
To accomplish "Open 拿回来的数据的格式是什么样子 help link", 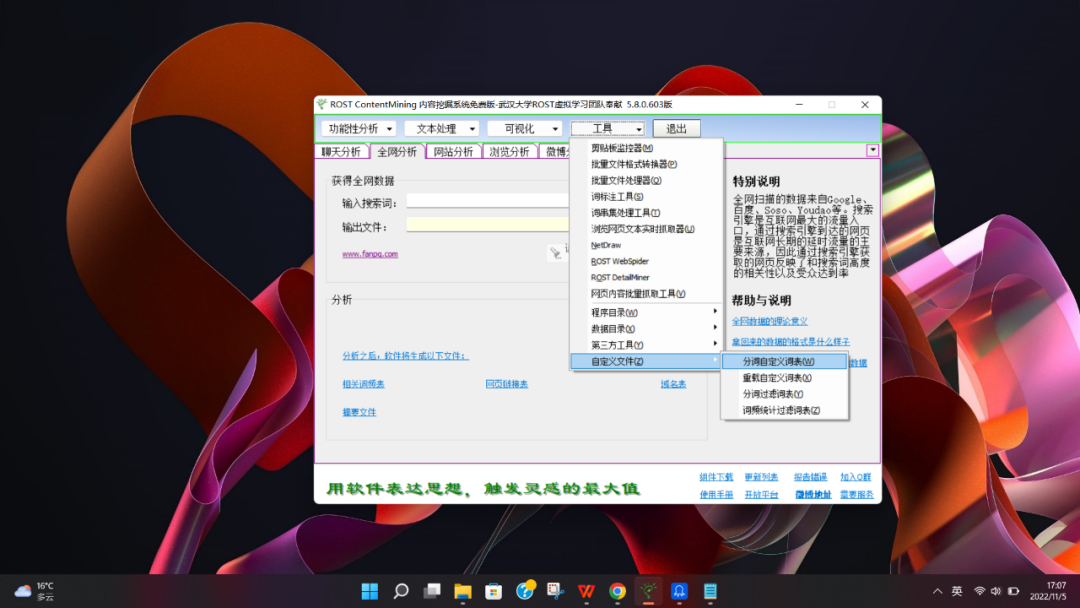I will tap(791, 342).
